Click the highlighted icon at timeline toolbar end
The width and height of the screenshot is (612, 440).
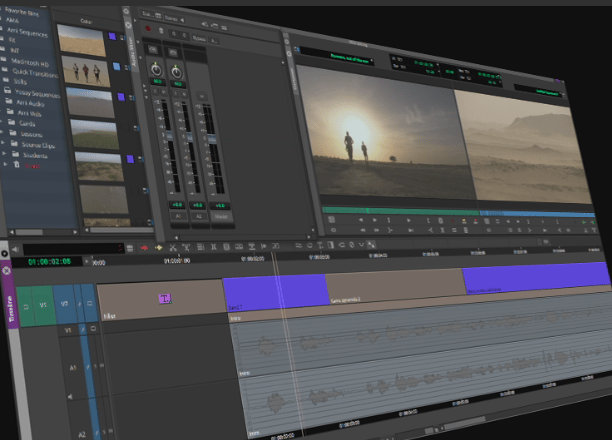pos(371,245)
